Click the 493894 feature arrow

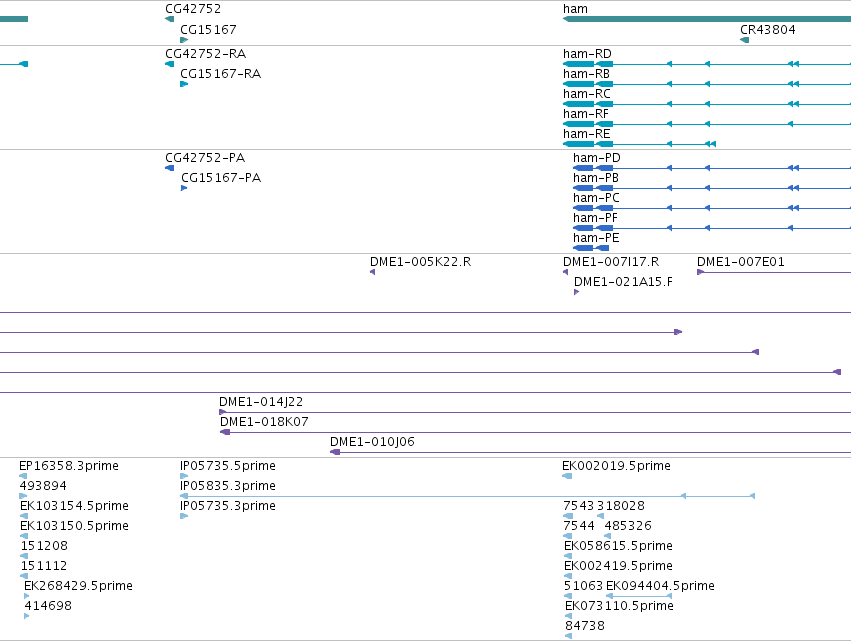tap(23, 496)
